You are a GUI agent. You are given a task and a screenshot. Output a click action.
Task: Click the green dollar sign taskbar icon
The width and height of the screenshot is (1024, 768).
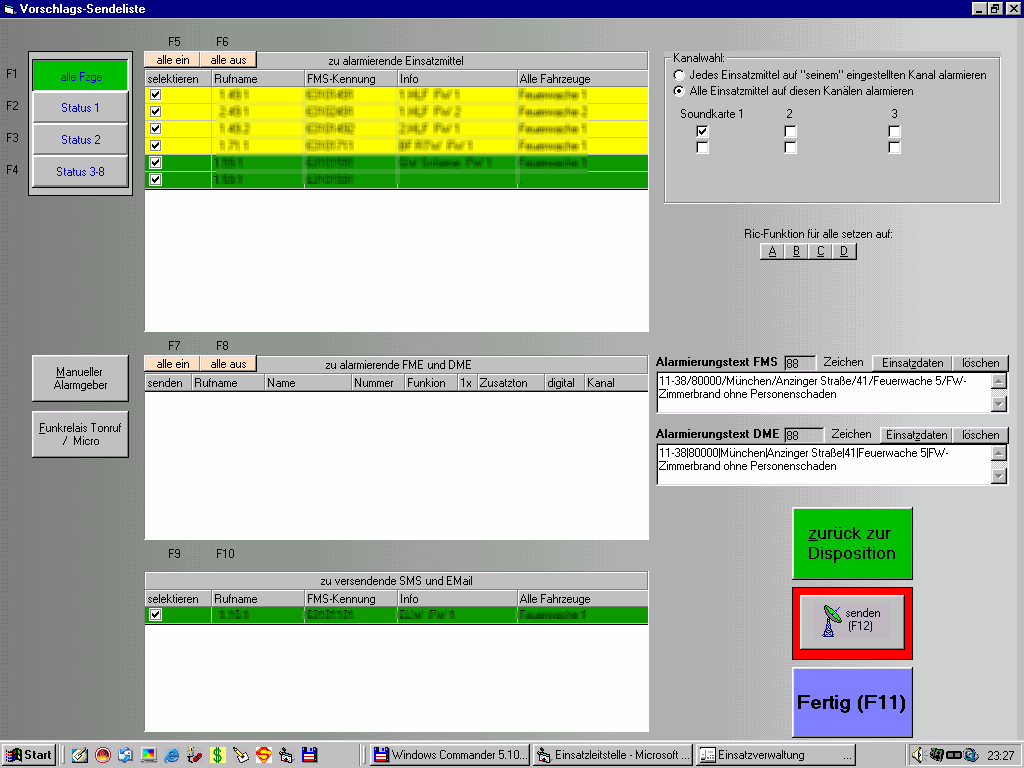coord(217,755)
